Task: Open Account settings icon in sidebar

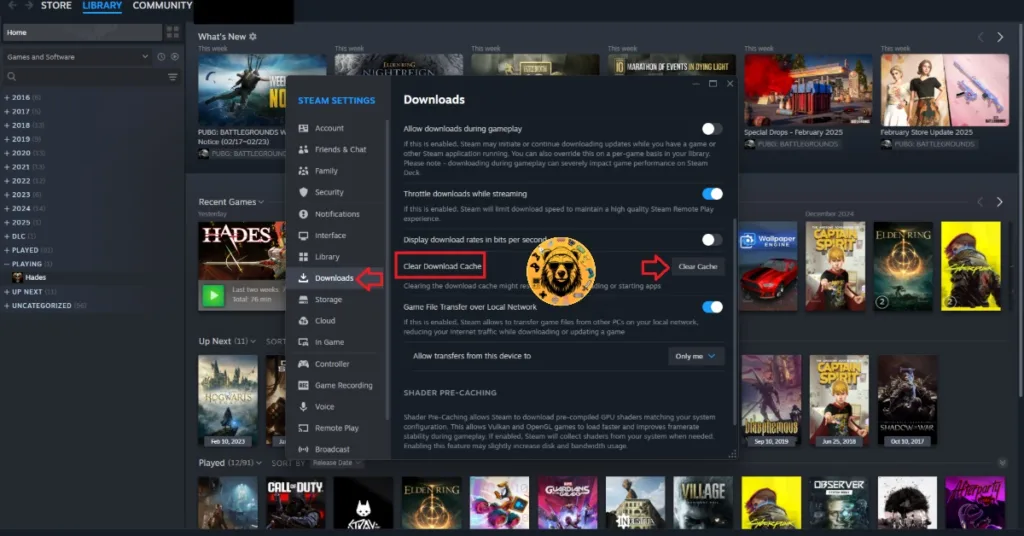Action: 303,128
